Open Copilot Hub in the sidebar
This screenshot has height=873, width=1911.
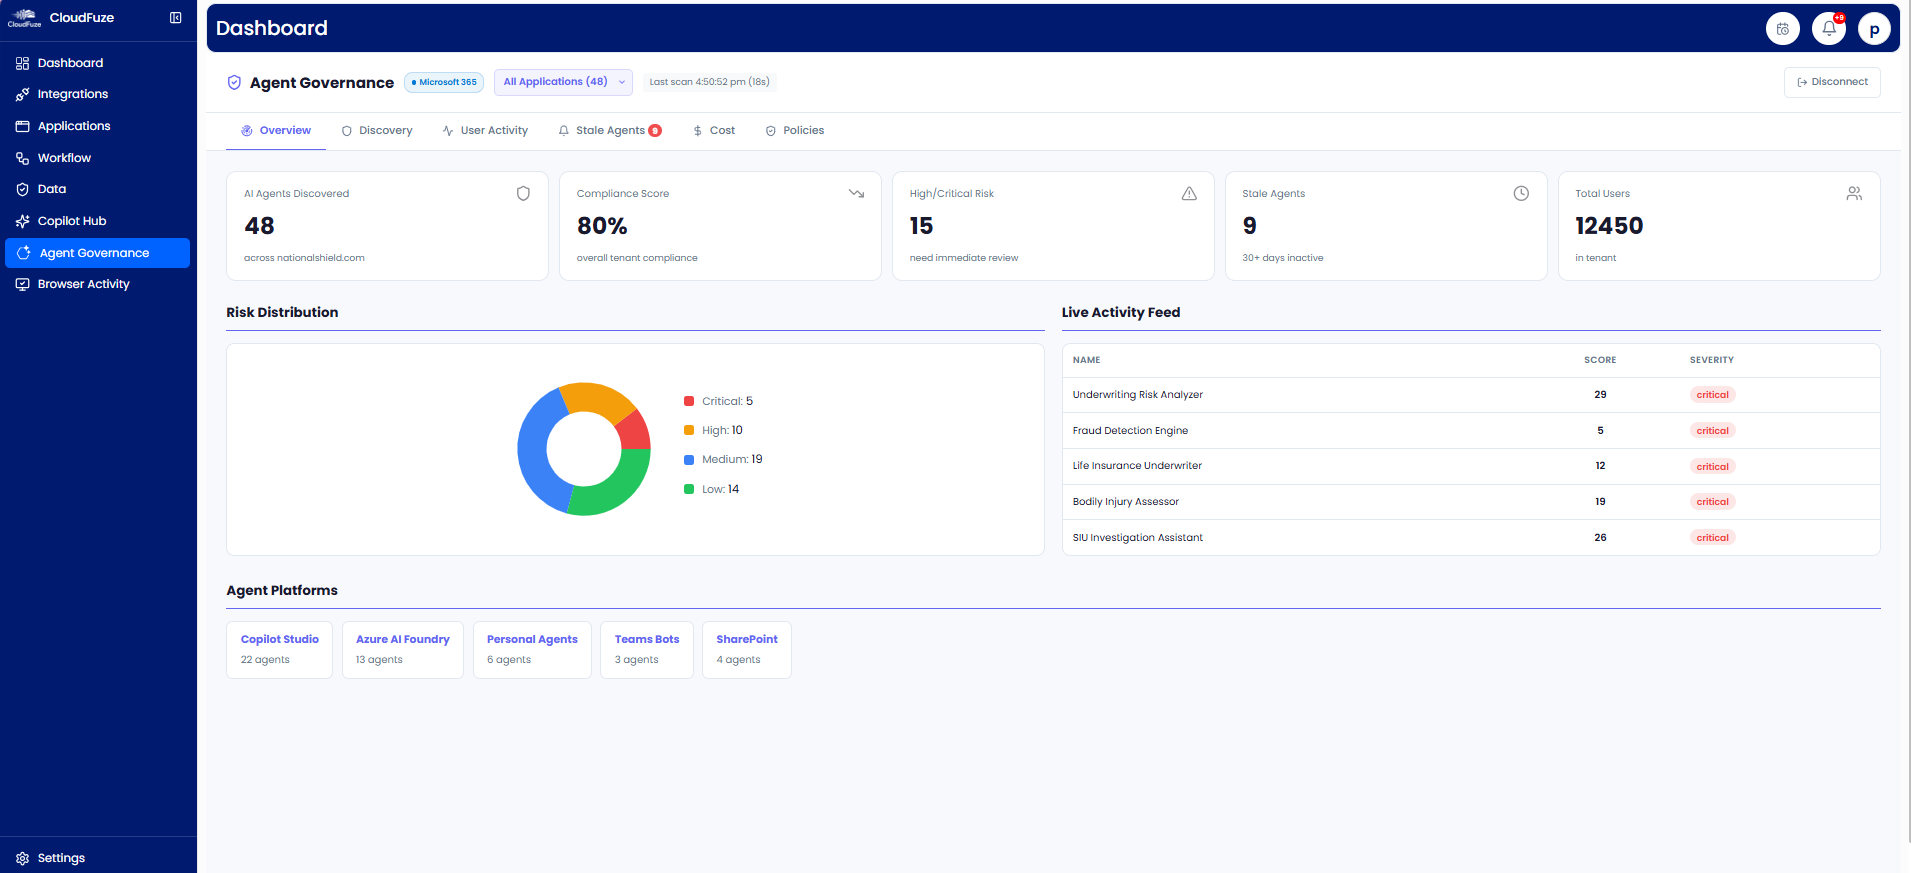point(72,221)
